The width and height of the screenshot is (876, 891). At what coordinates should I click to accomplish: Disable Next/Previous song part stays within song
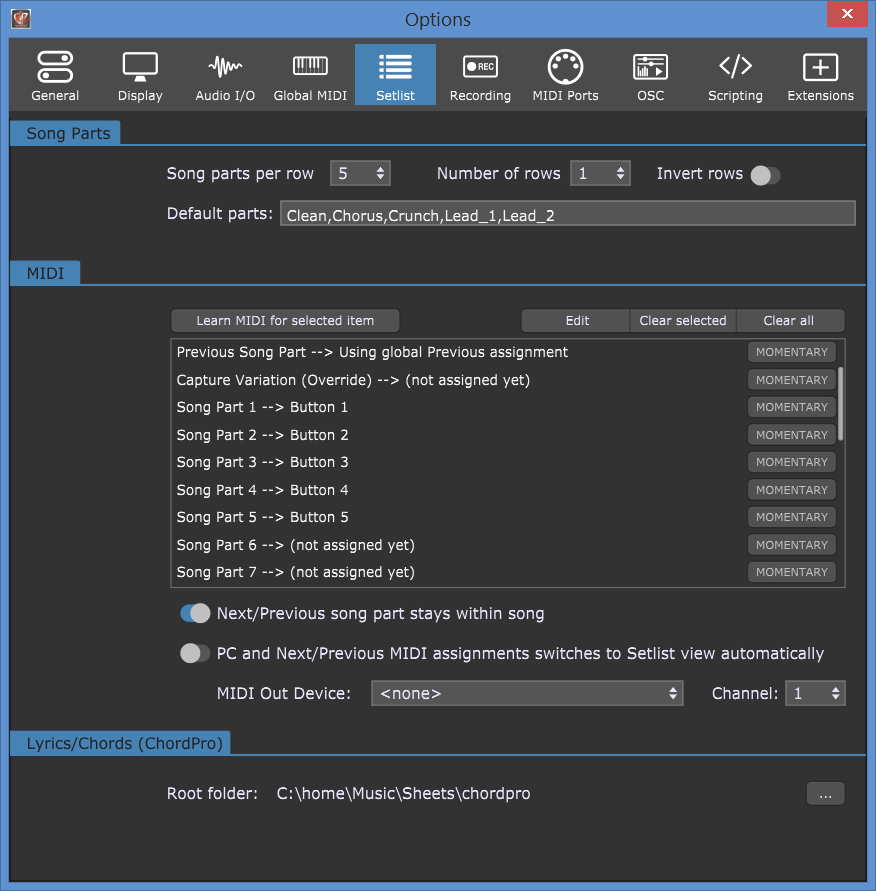click(195, 612)
